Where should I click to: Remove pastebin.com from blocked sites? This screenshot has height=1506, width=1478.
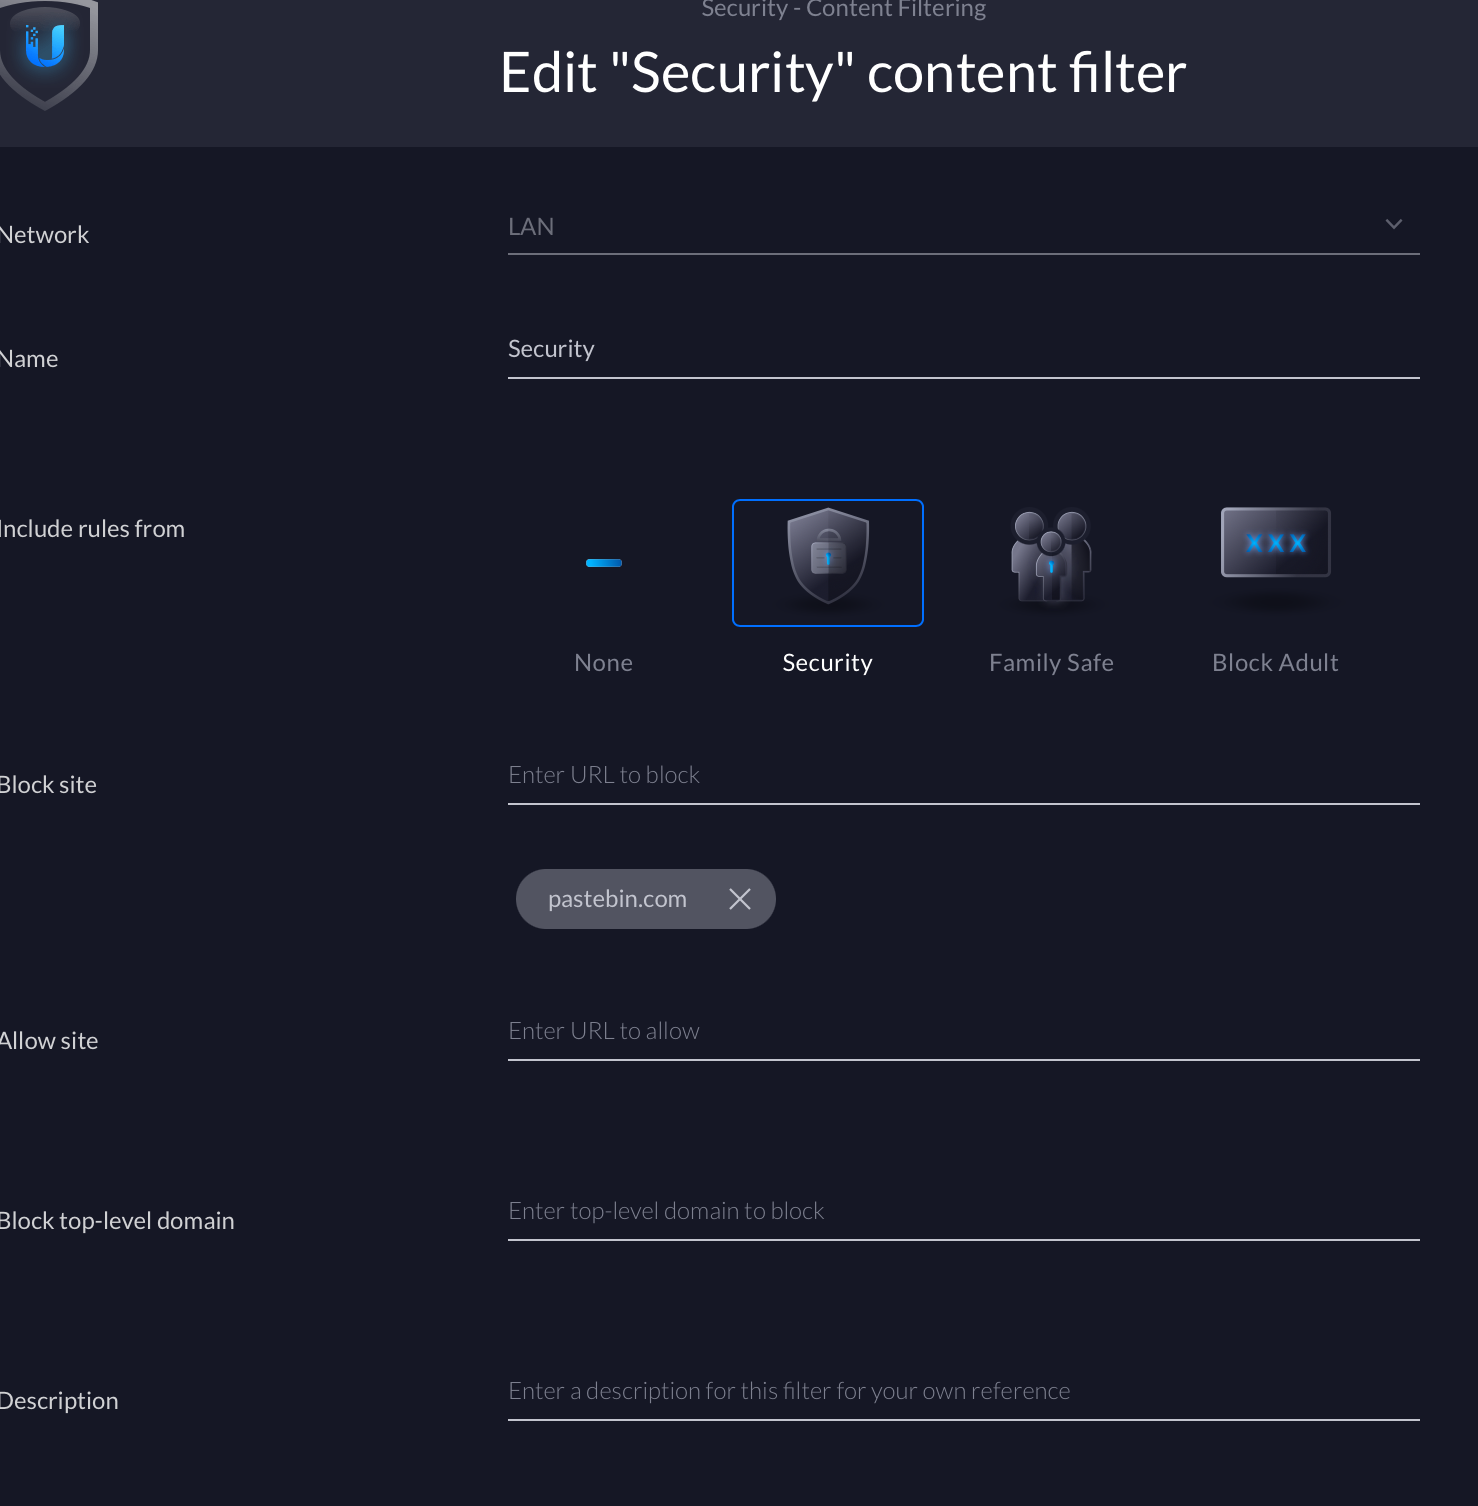[740, 899]
